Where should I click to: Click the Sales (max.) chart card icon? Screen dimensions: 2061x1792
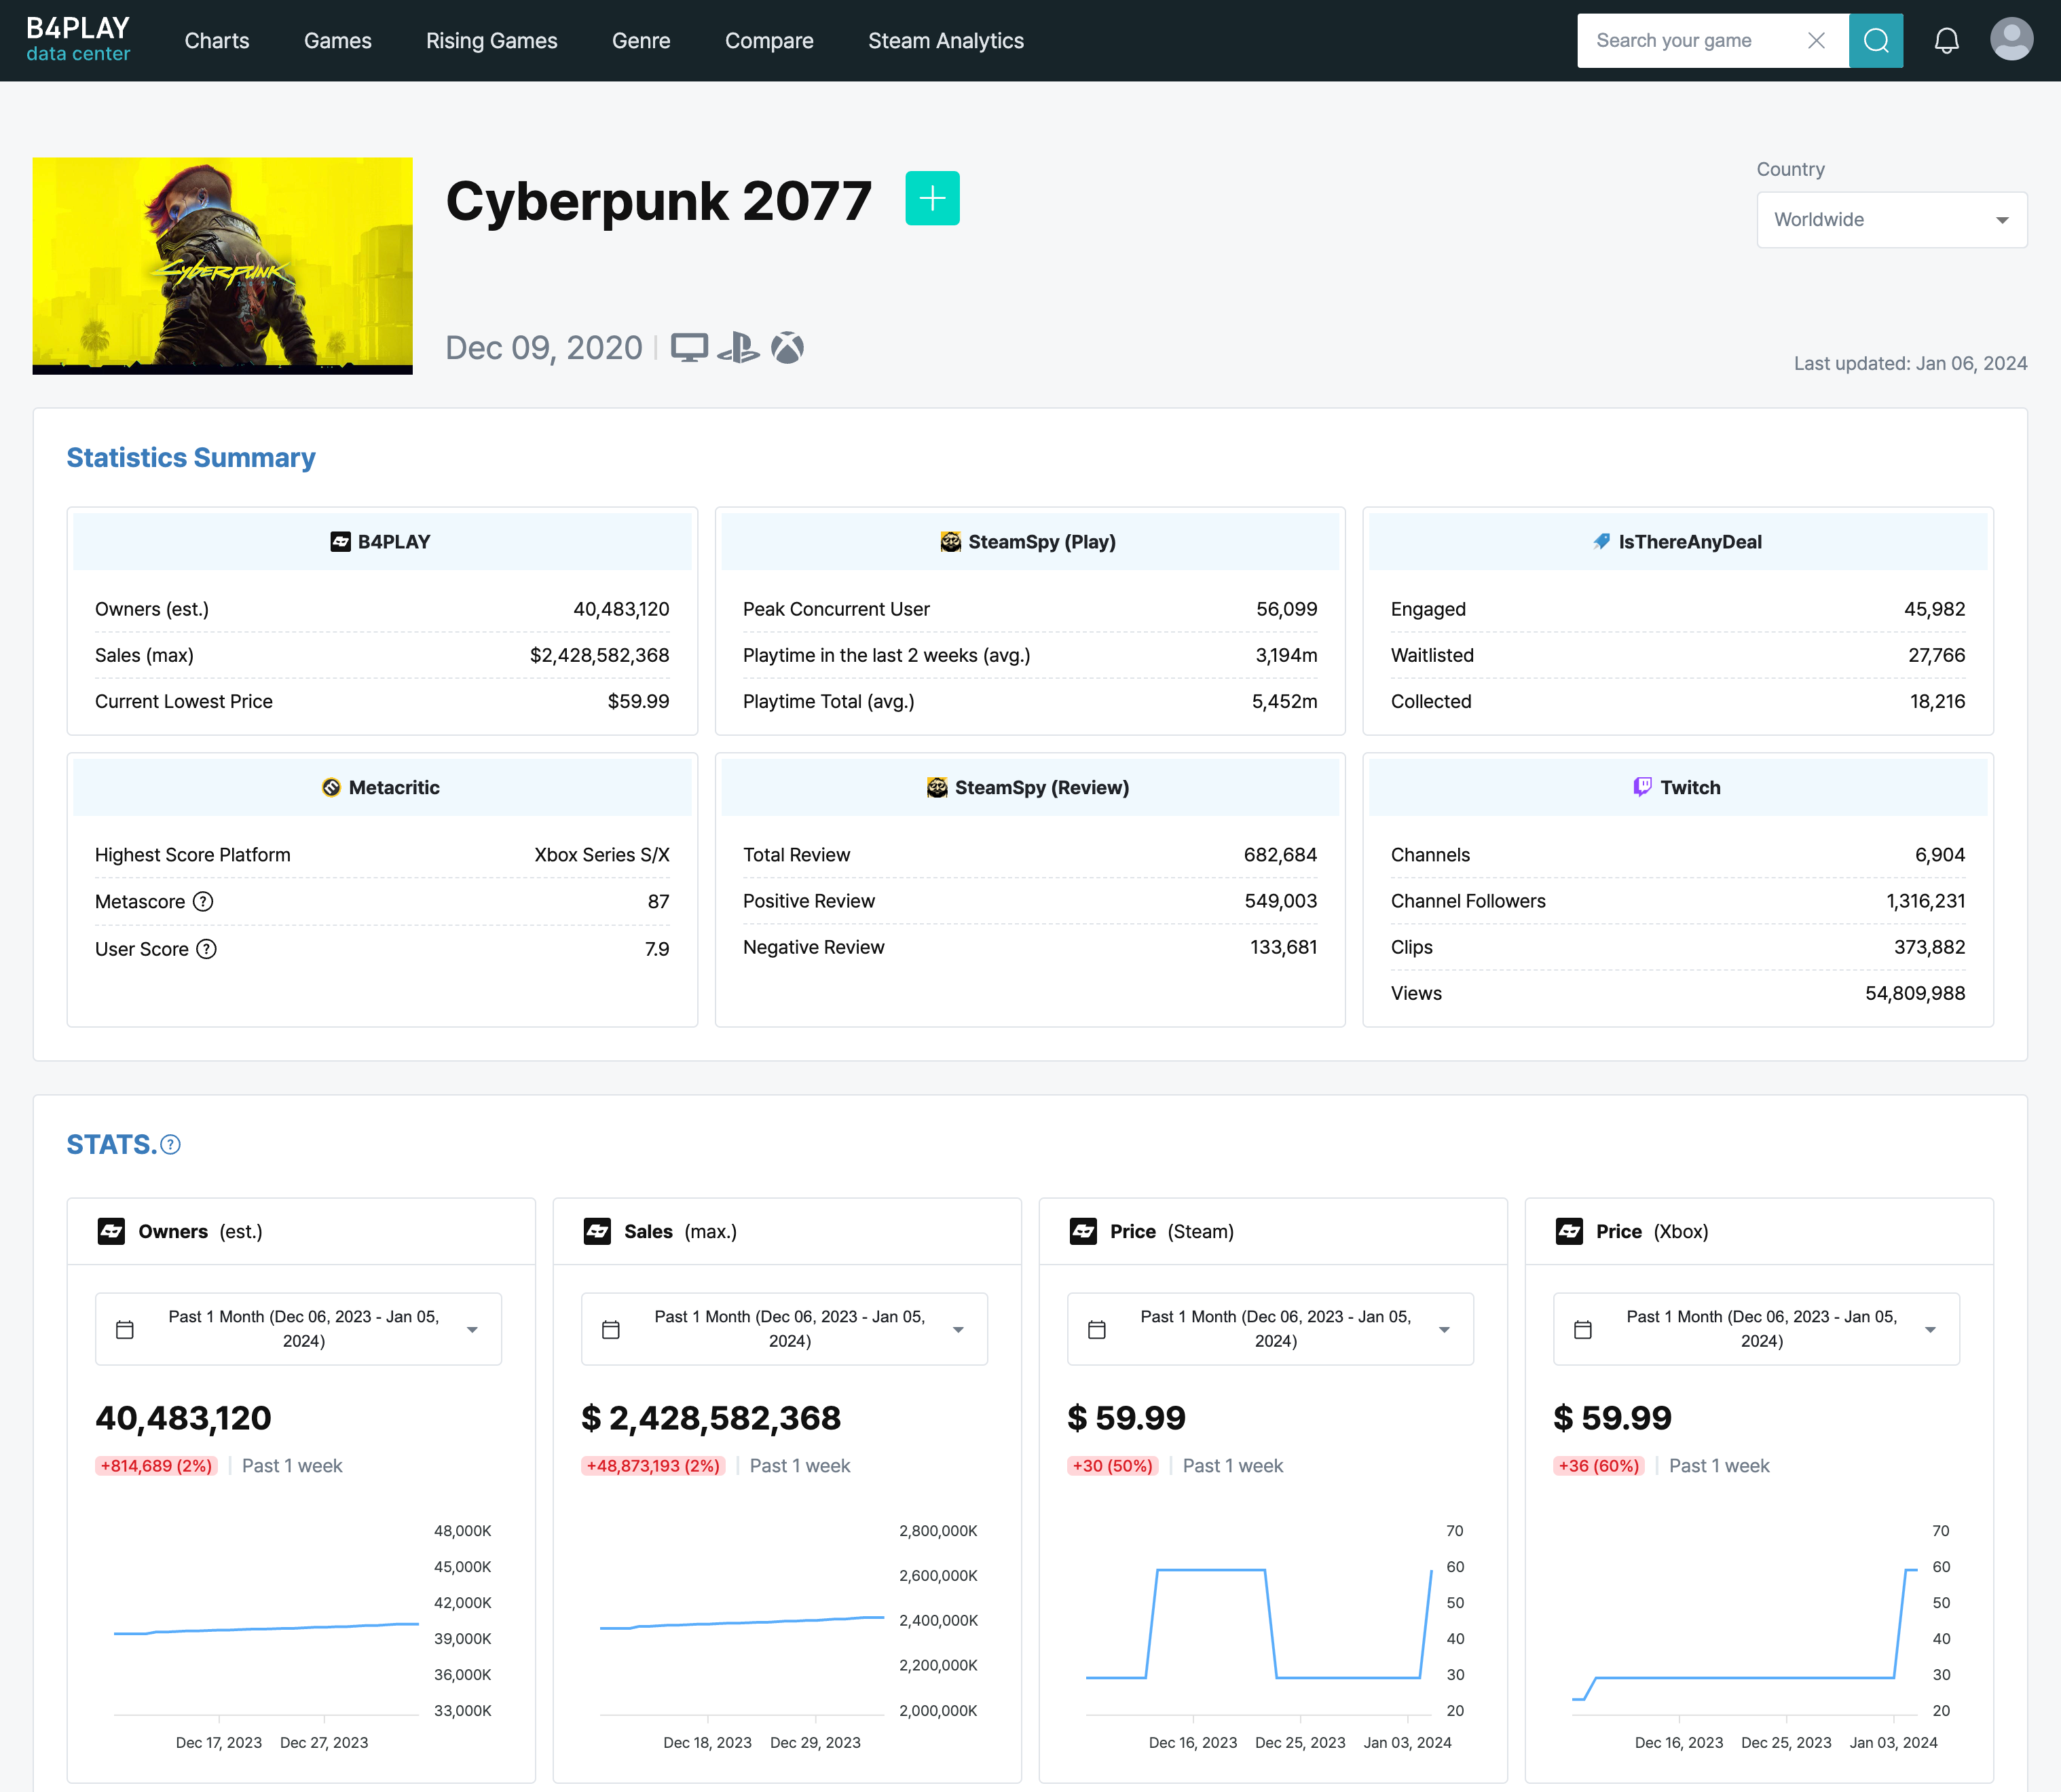[597, 1231]
